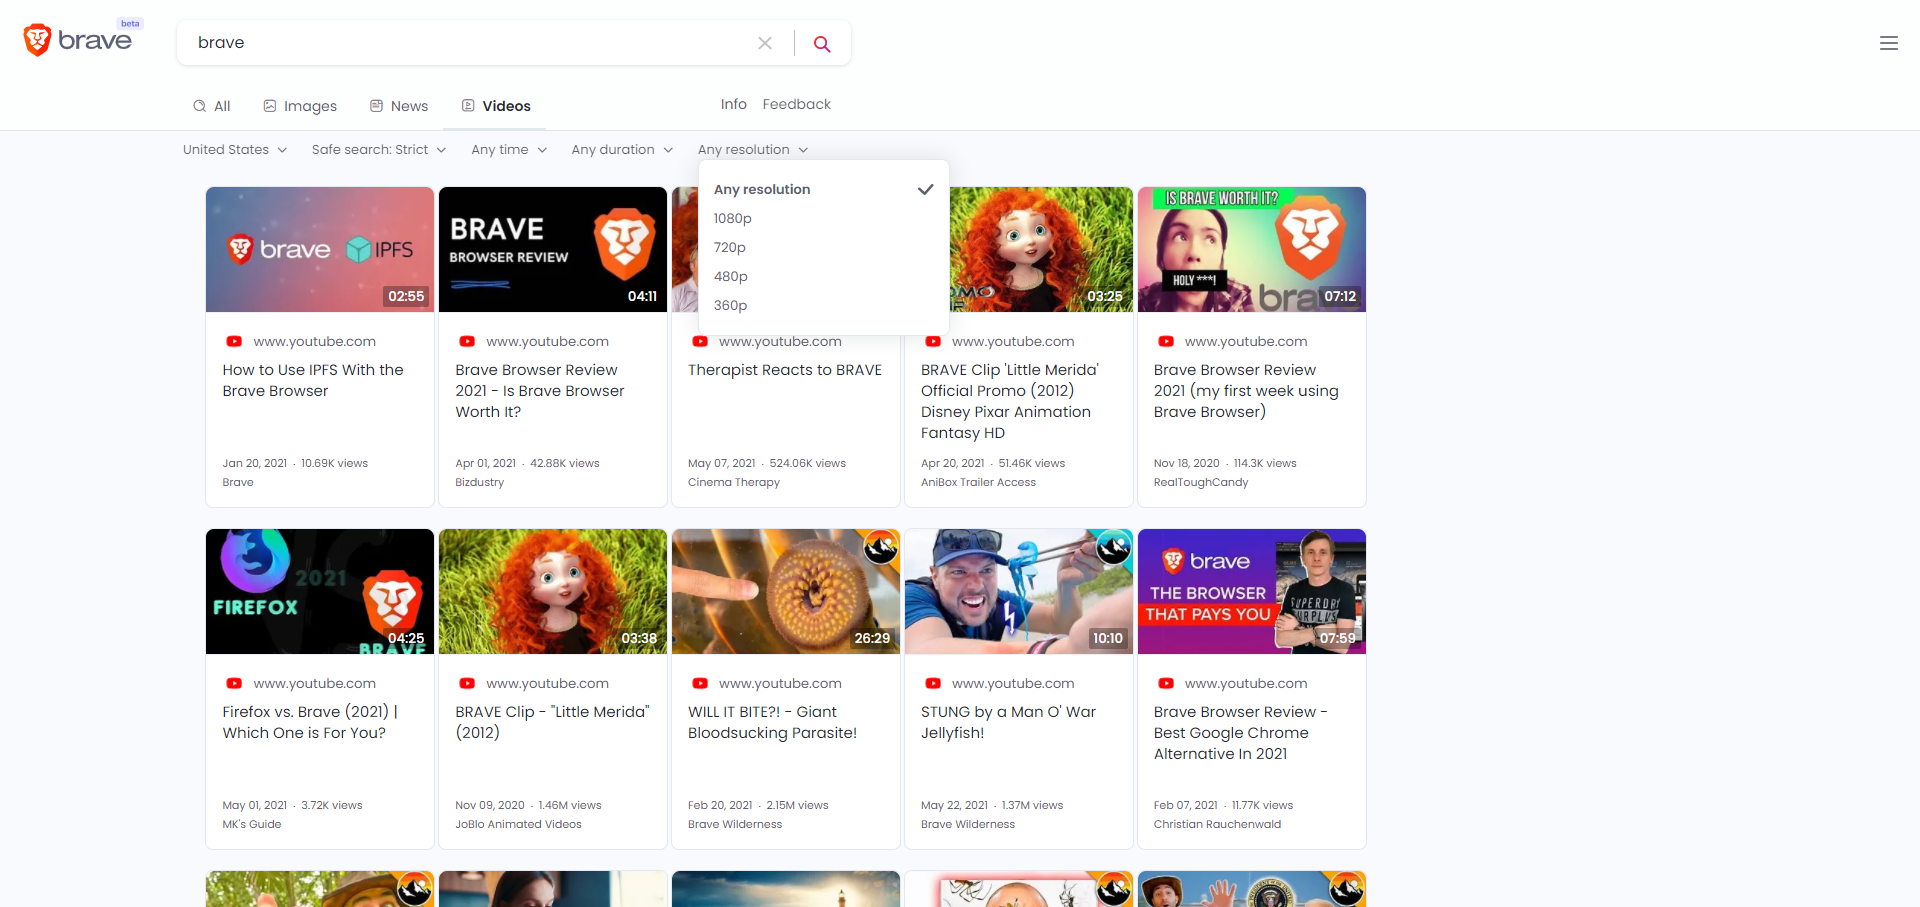Switch to the Images tab
This screenshot has width=1920, height=907.
coord(300,106)
